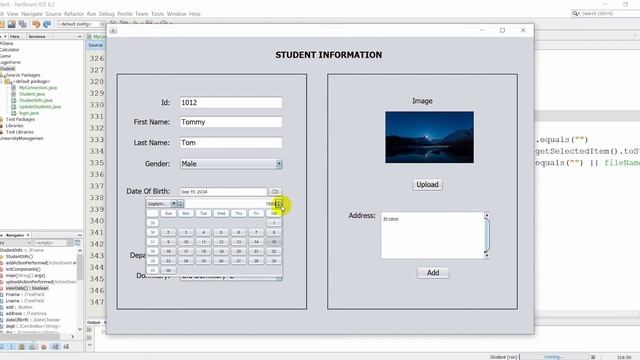Screen dimensions: 640x360
Task: Click the Address text area
Action: tap(432, 235)
